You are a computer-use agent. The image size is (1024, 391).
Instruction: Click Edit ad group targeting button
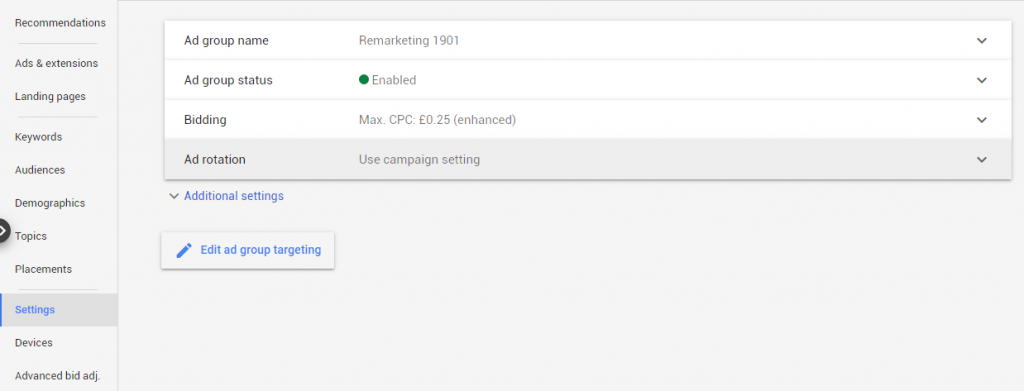[248, 250]
